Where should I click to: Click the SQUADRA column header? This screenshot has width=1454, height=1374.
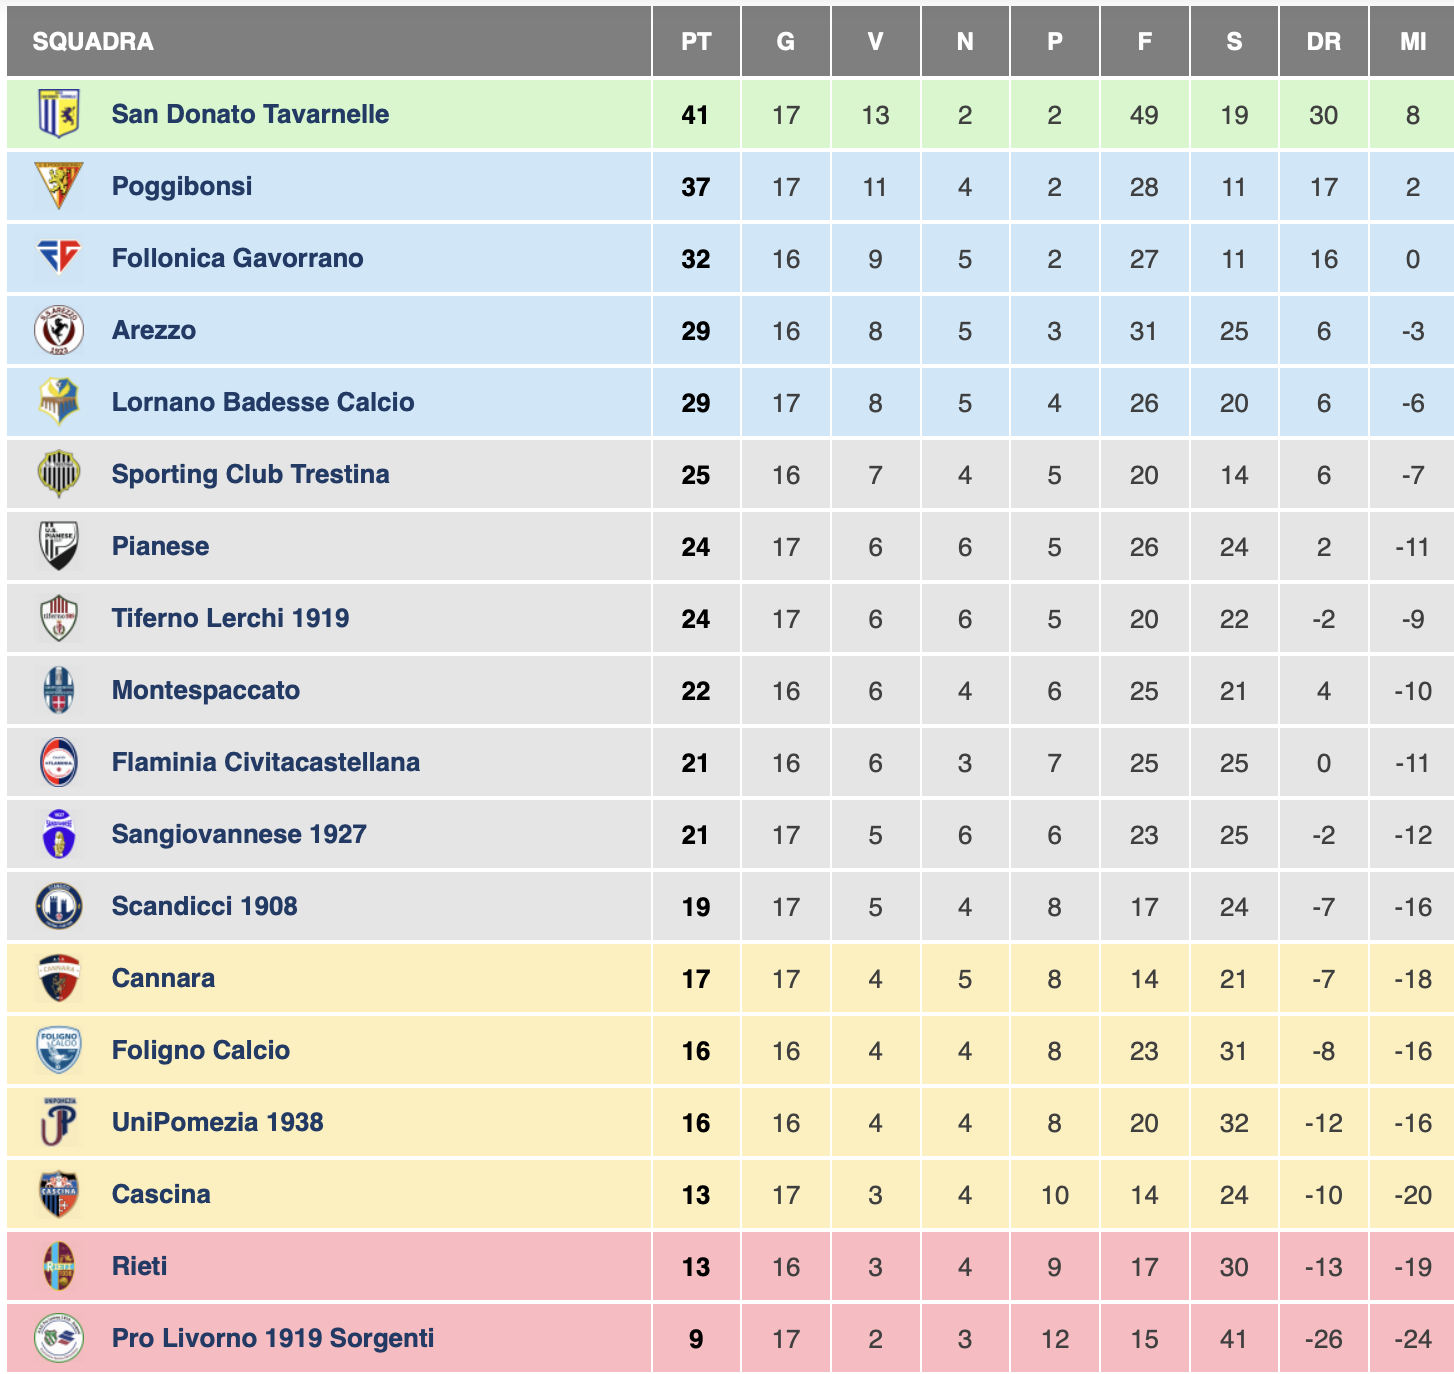pyautogui.click(x=93, y=42)
